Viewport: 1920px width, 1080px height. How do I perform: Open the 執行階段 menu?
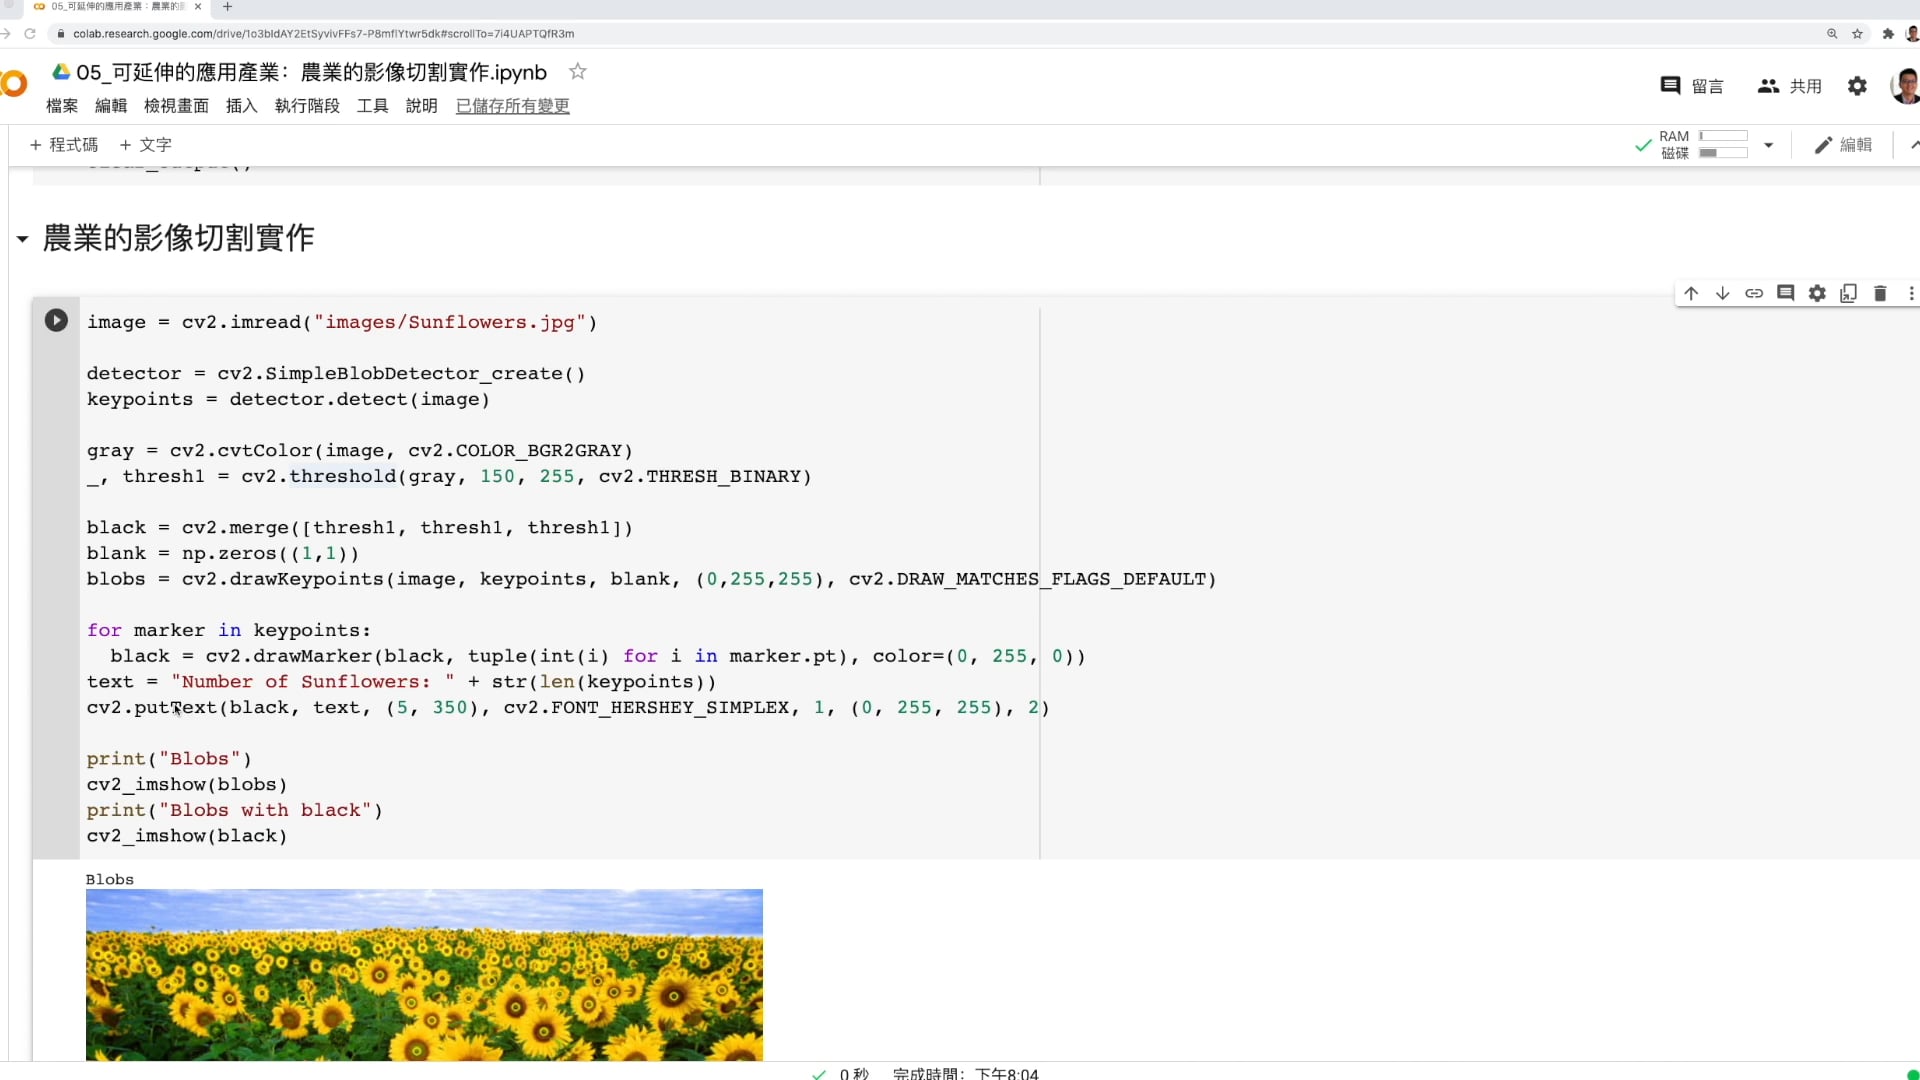307,106
